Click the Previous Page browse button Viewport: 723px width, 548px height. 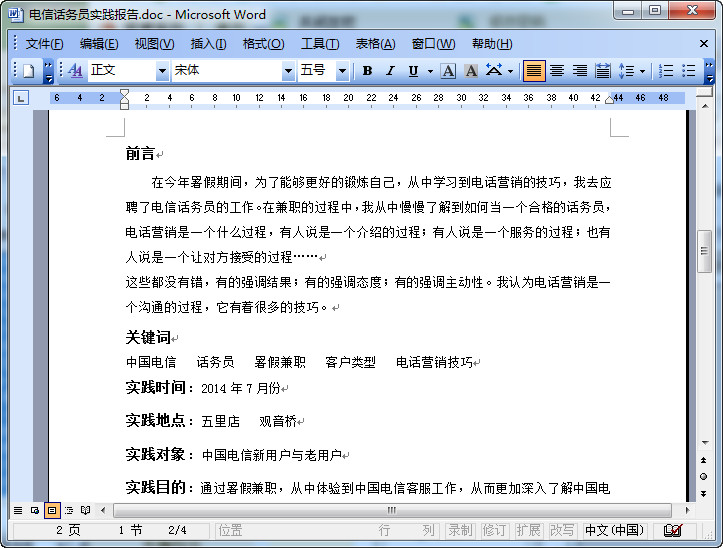(x=704, y=460)
